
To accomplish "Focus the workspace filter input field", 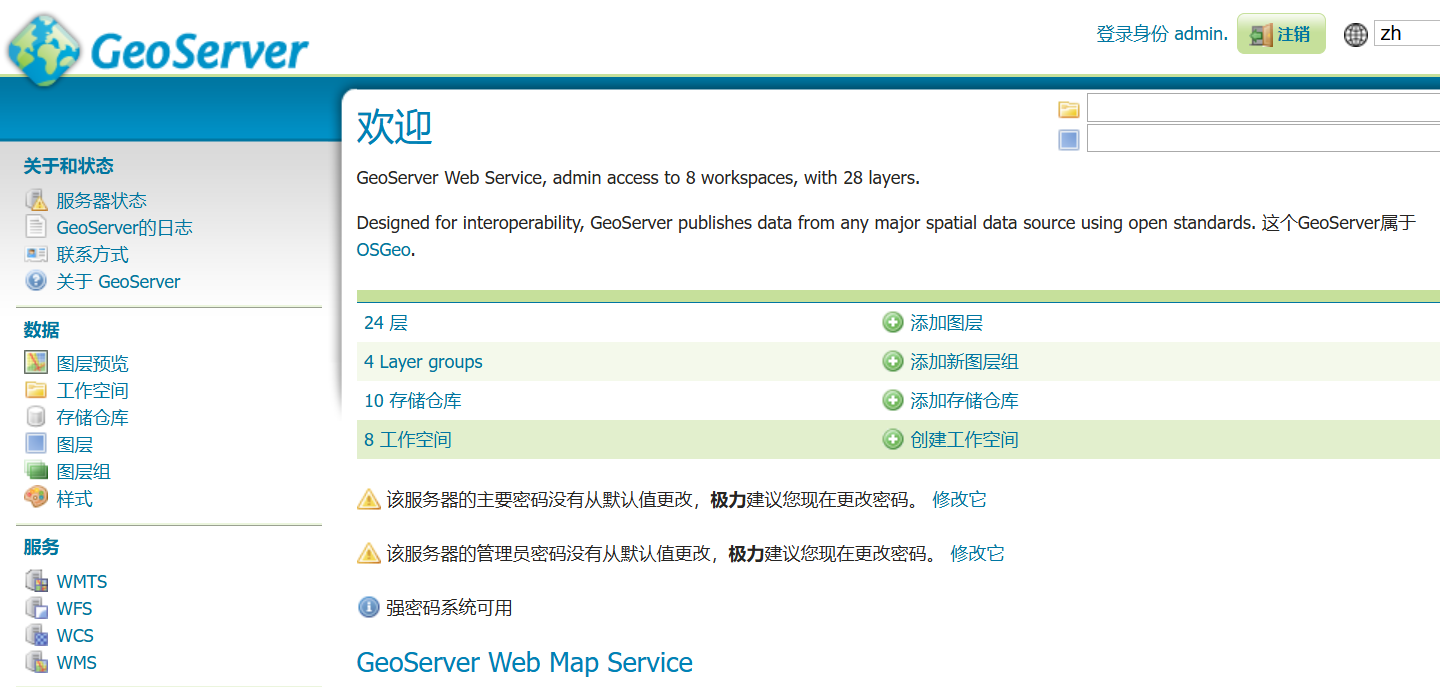I will [1263, 108].
